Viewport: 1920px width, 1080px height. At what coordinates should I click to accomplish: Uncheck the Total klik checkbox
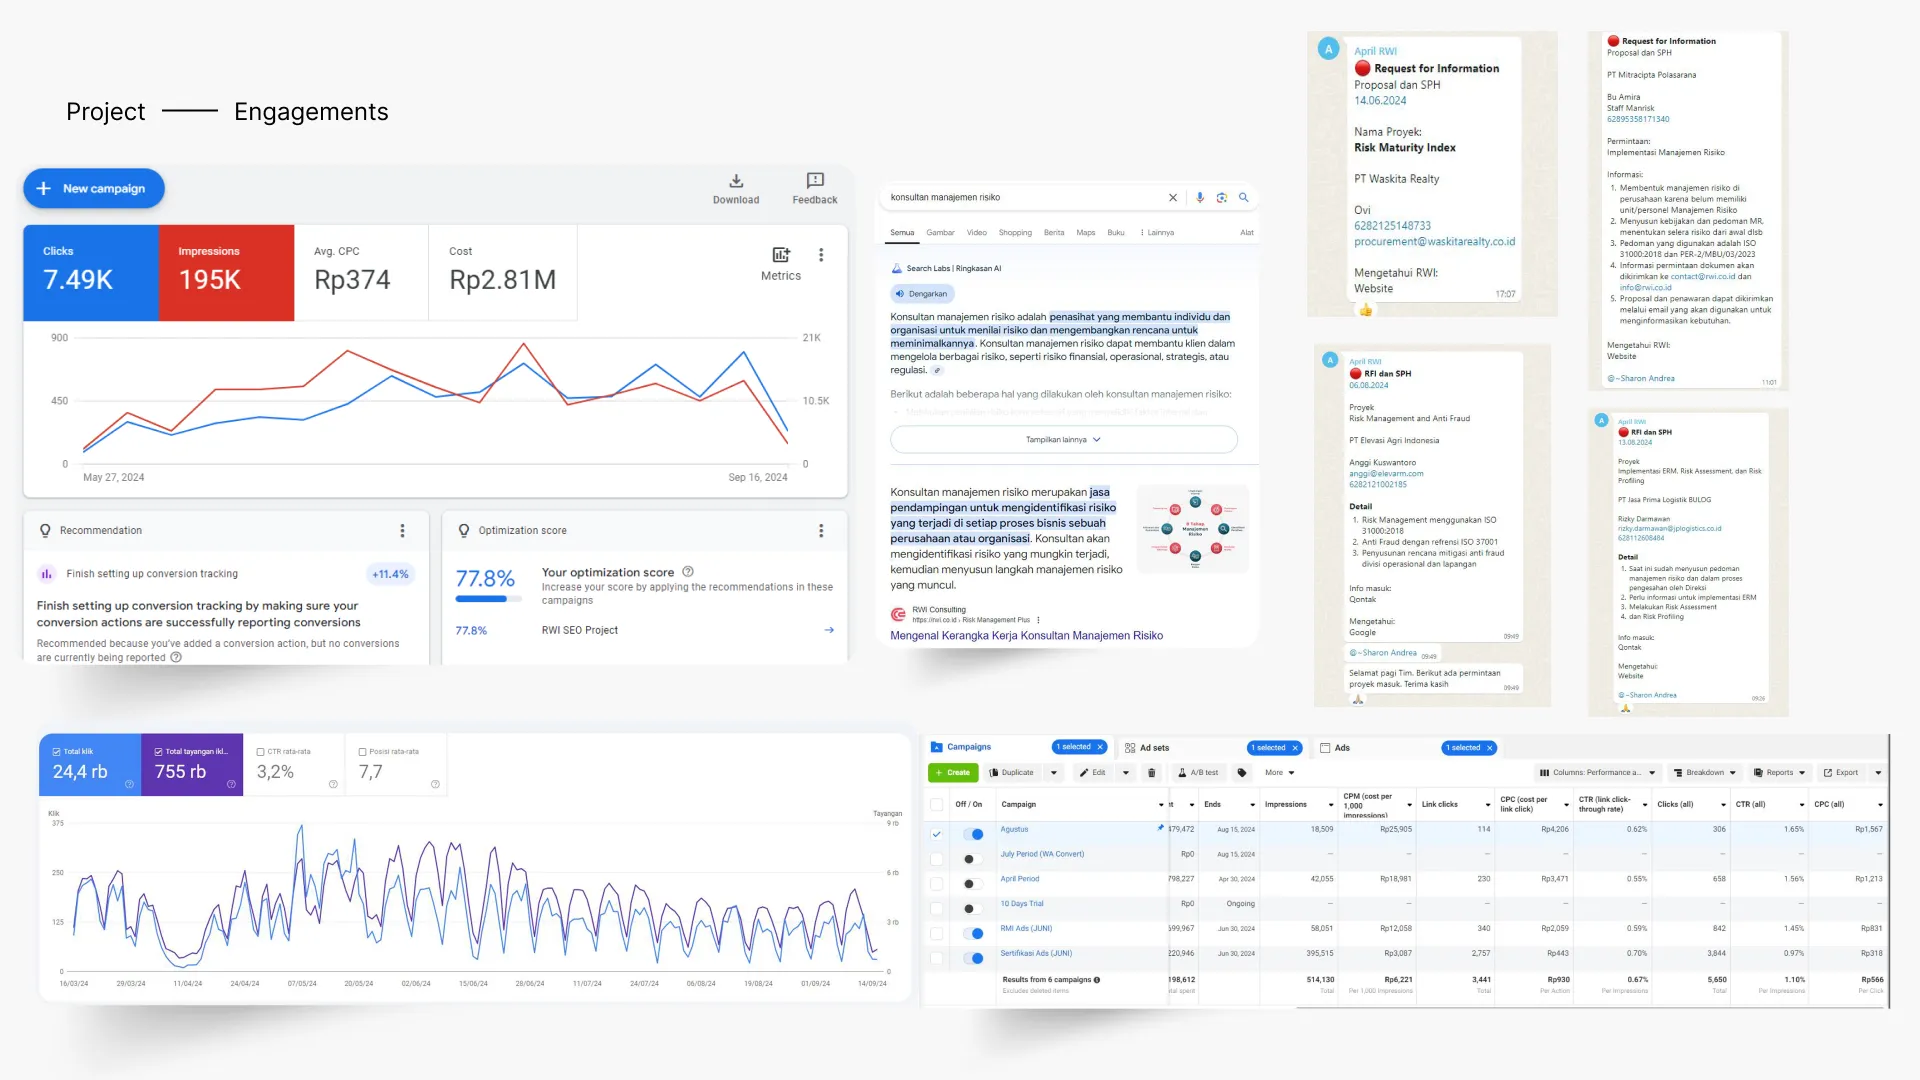pos(58,752)
